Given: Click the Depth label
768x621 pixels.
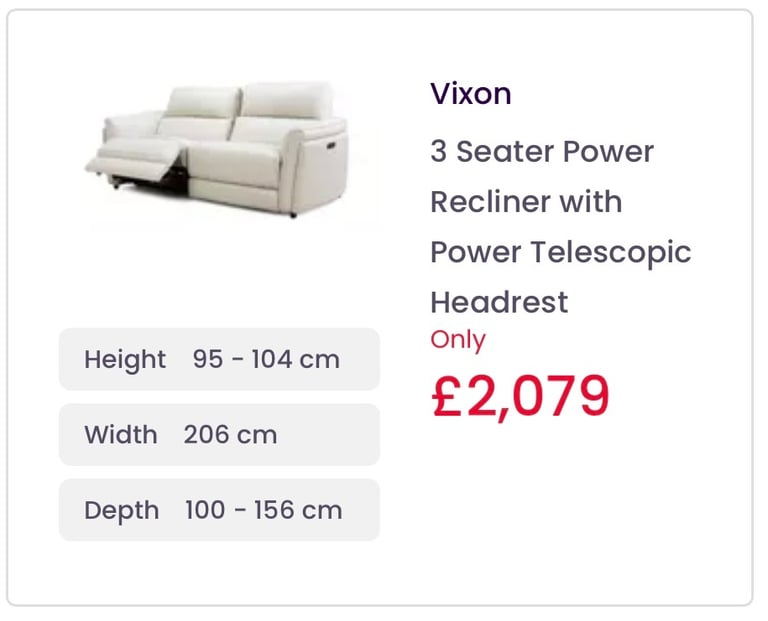Looking at the screenshot, I should coord(121,511).
